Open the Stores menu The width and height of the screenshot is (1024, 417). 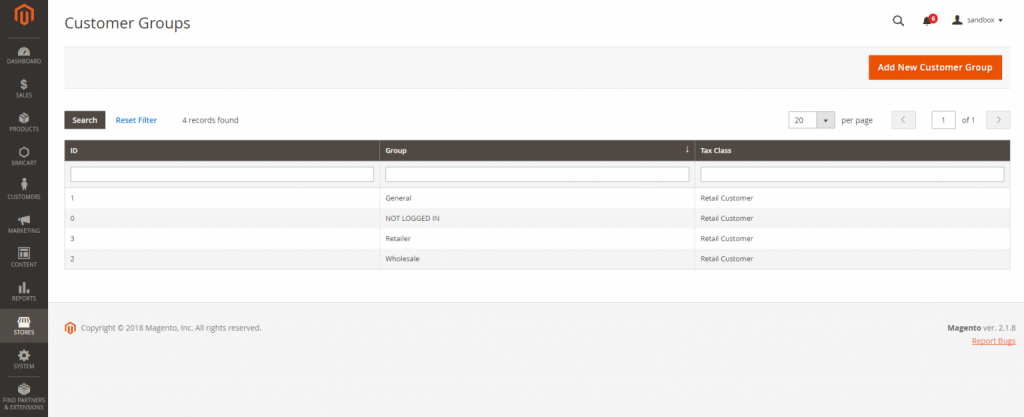pos(24,326)
